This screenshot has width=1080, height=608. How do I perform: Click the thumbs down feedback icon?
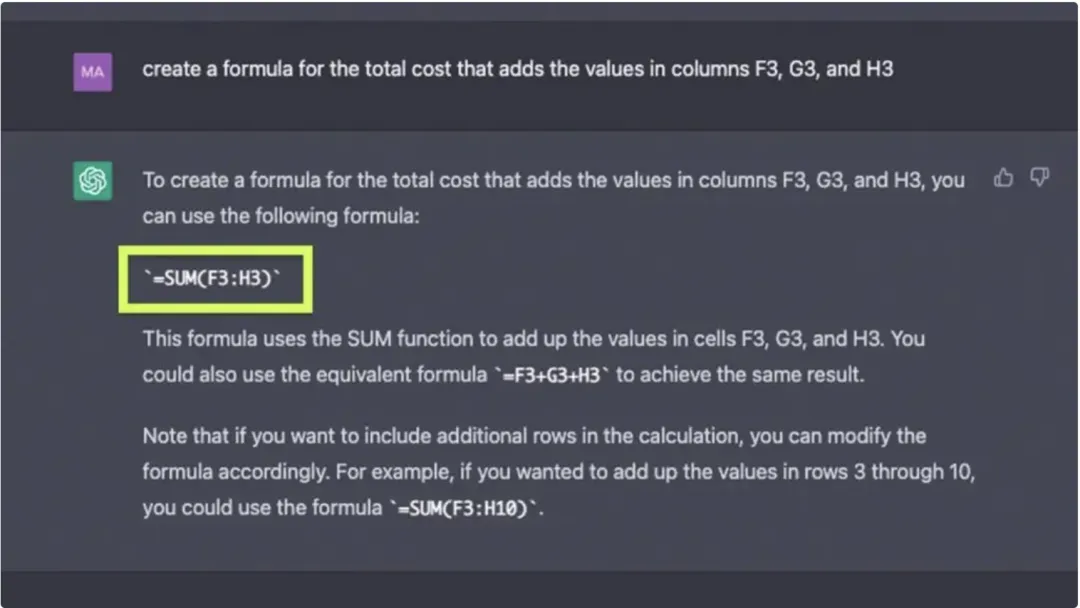pos(1040,178)
